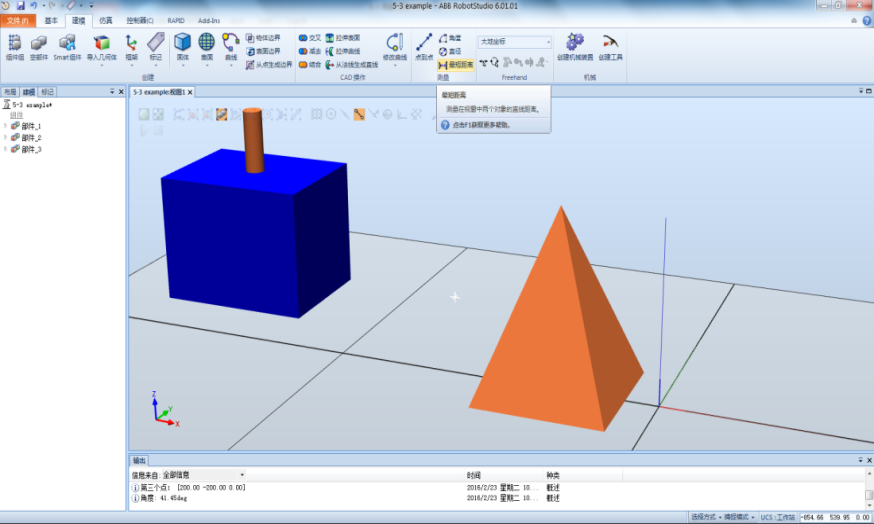Open 修改曲线 modify curve tool
The height and width of the screenshot is (524, 874).
(394, 47)
